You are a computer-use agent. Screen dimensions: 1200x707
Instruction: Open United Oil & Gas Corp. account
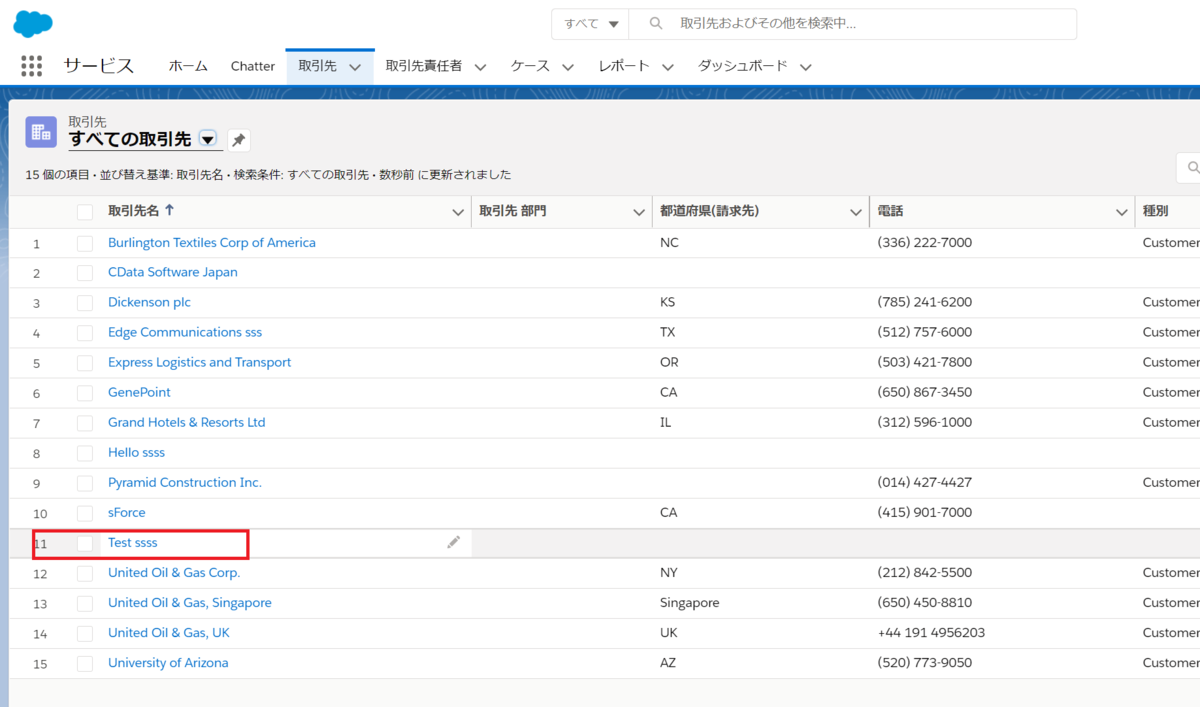pyautogui.click(x=174, y=573)
